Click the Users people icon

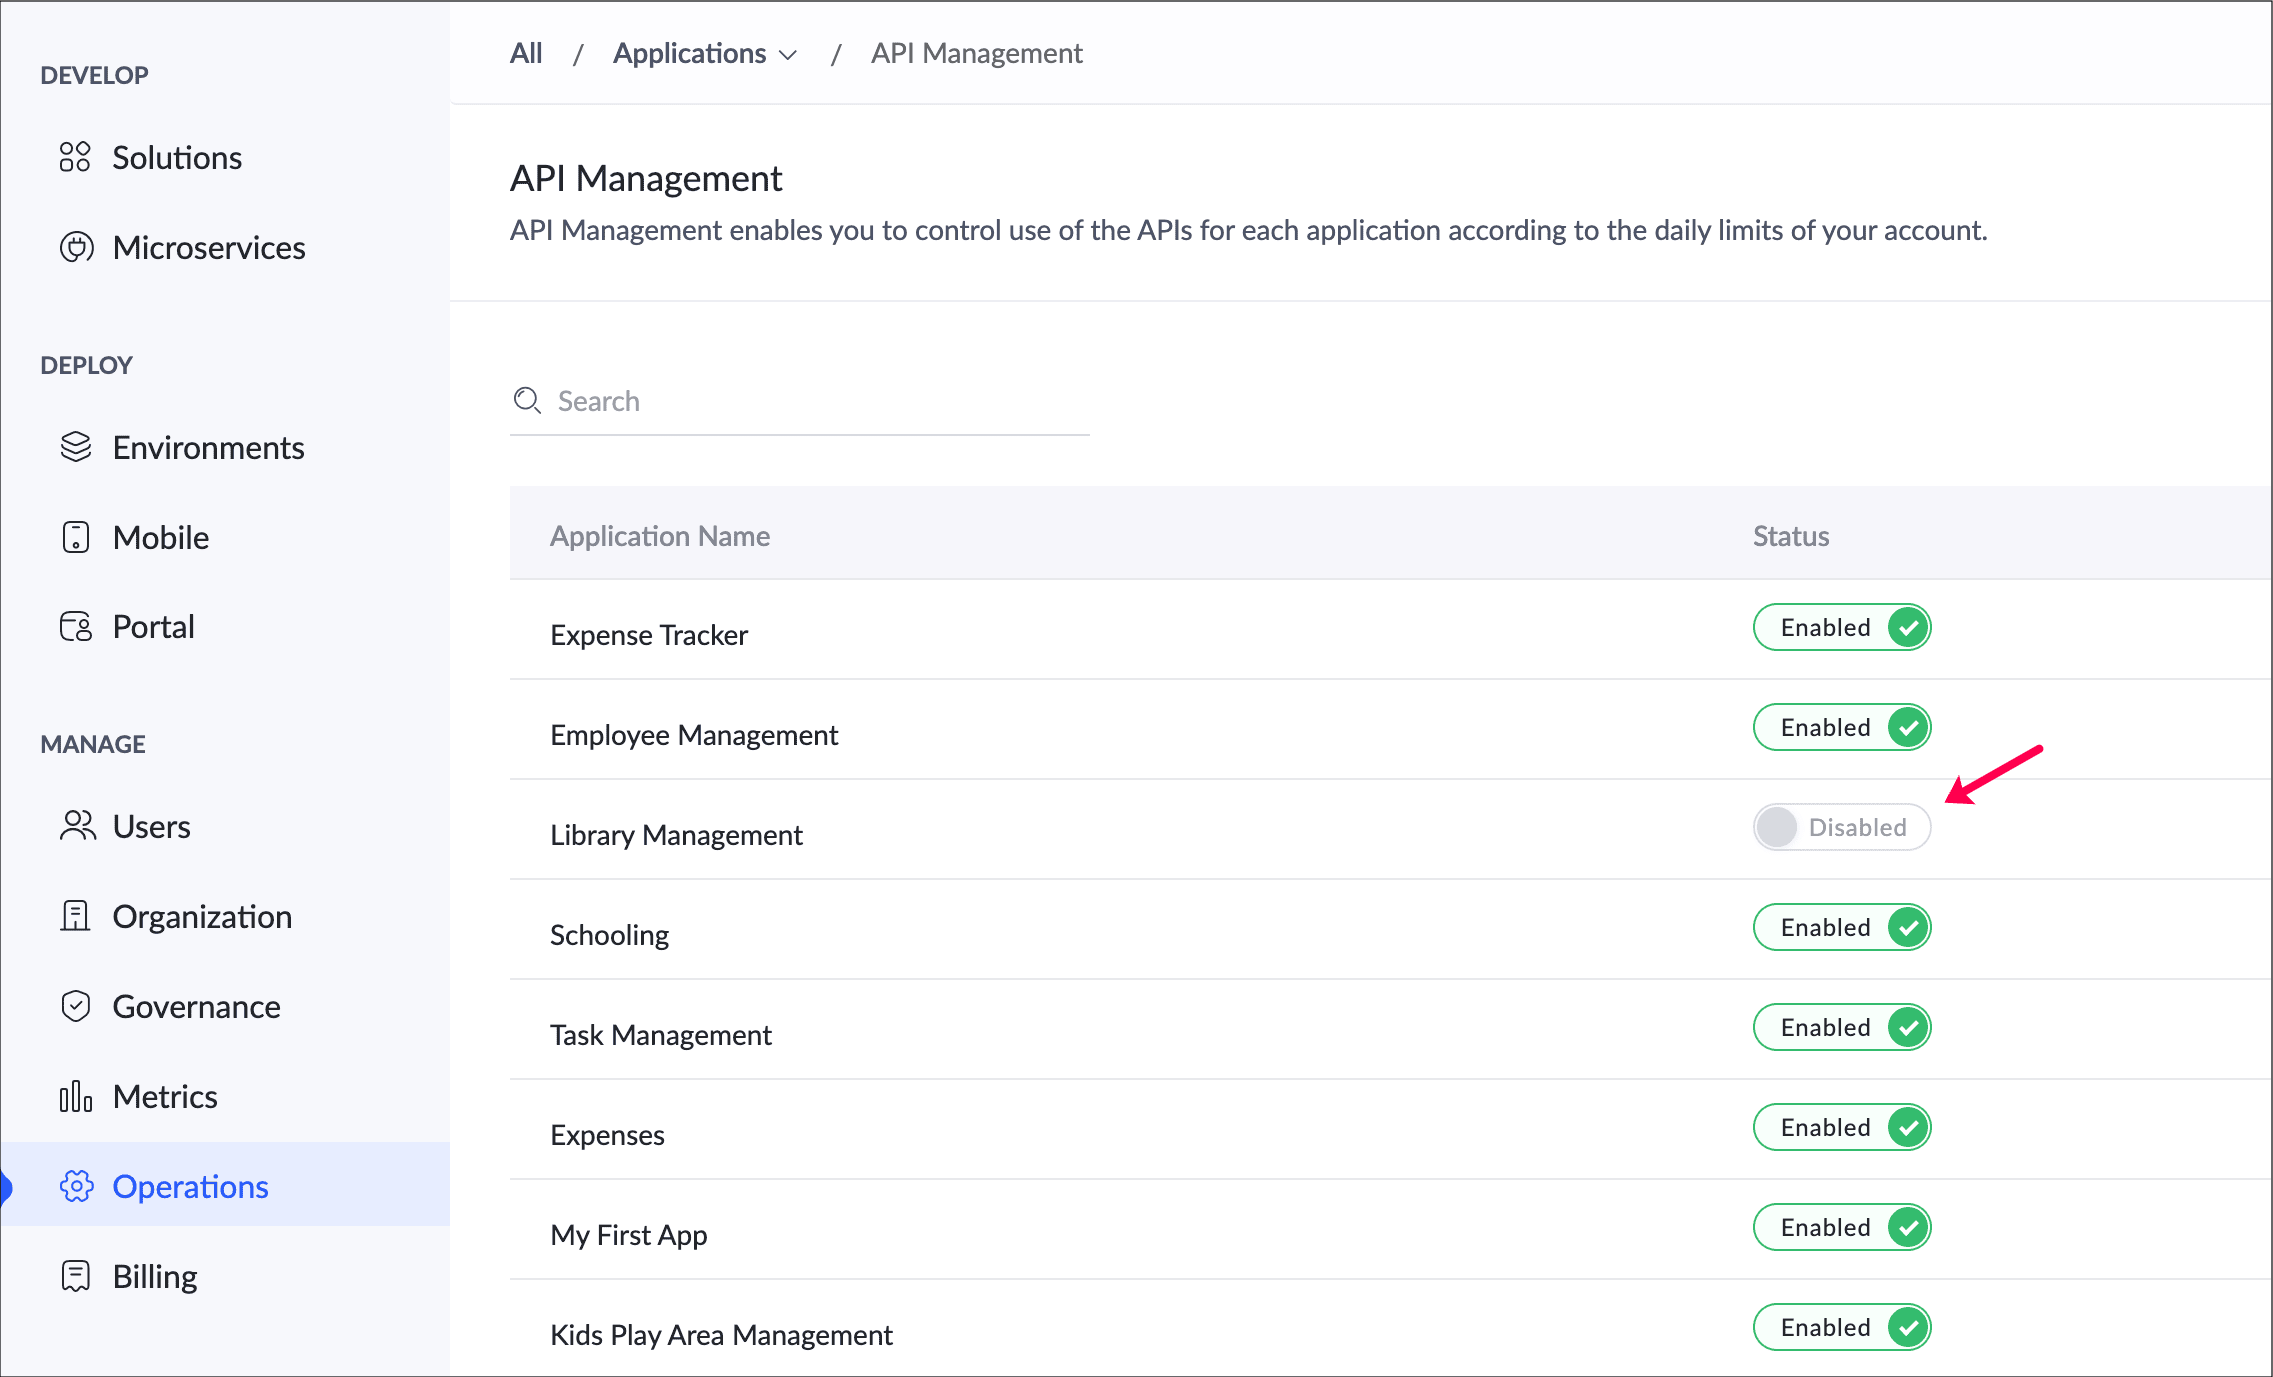point(77,826)
